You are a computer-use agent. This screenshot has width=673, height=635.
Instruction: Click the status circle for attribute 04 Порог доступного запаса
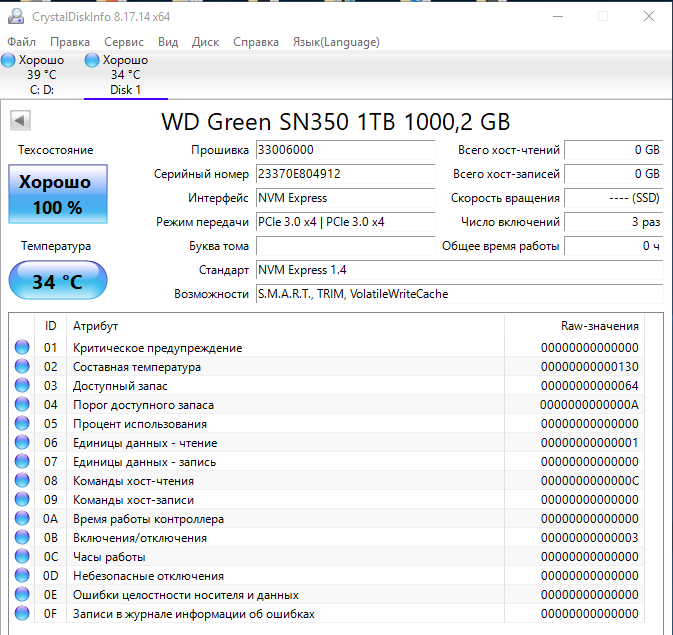pos(22,404)
